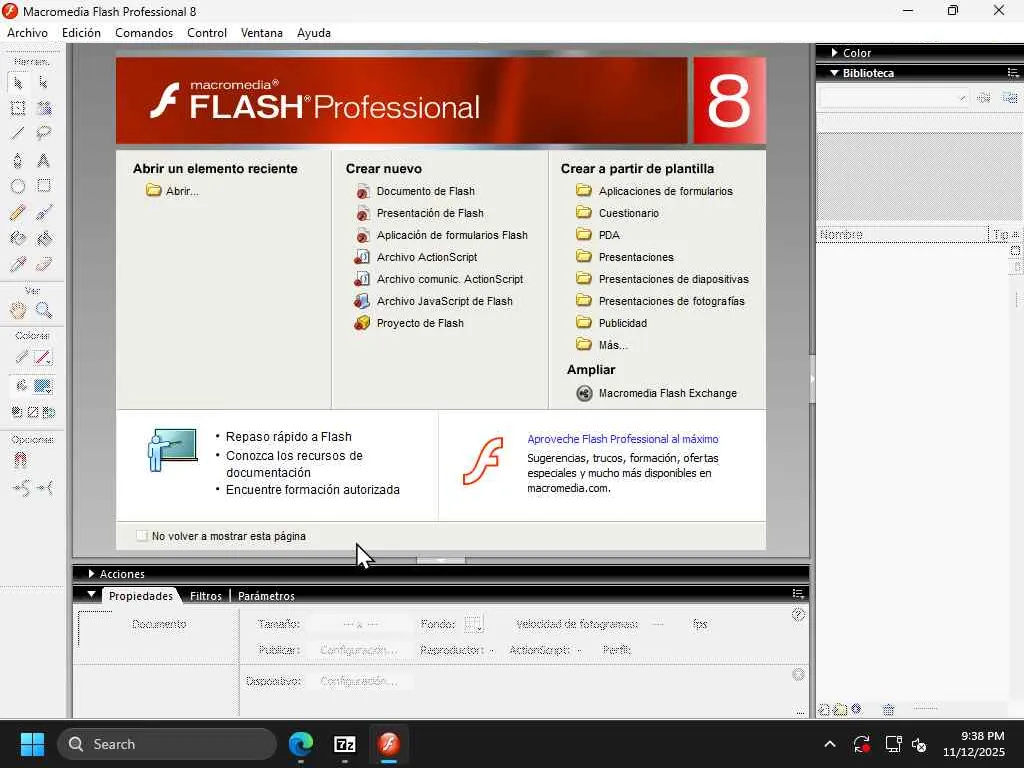1024x768 pixels.
Task: Switch to the Parámetros tab
Action: pos(266,596)
